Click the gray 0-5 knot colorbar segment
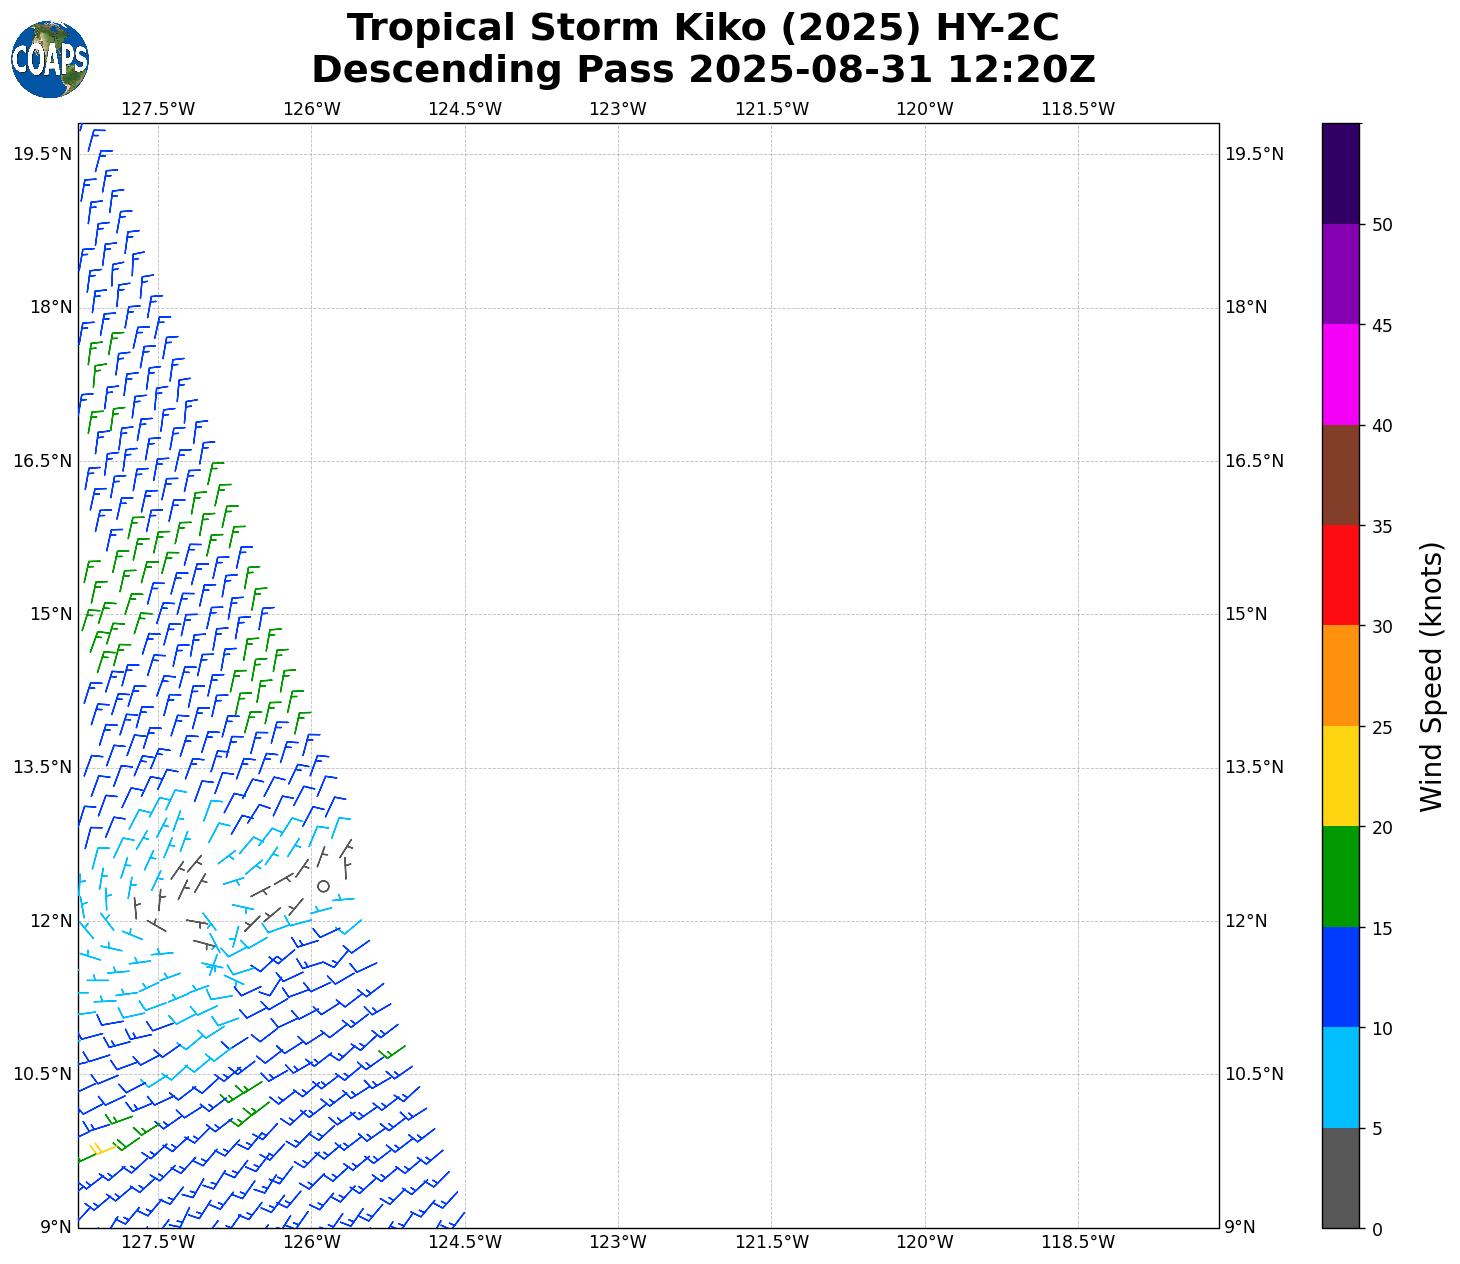This screenshot has width=1460, height=1264. [x=1341, y=1177]
